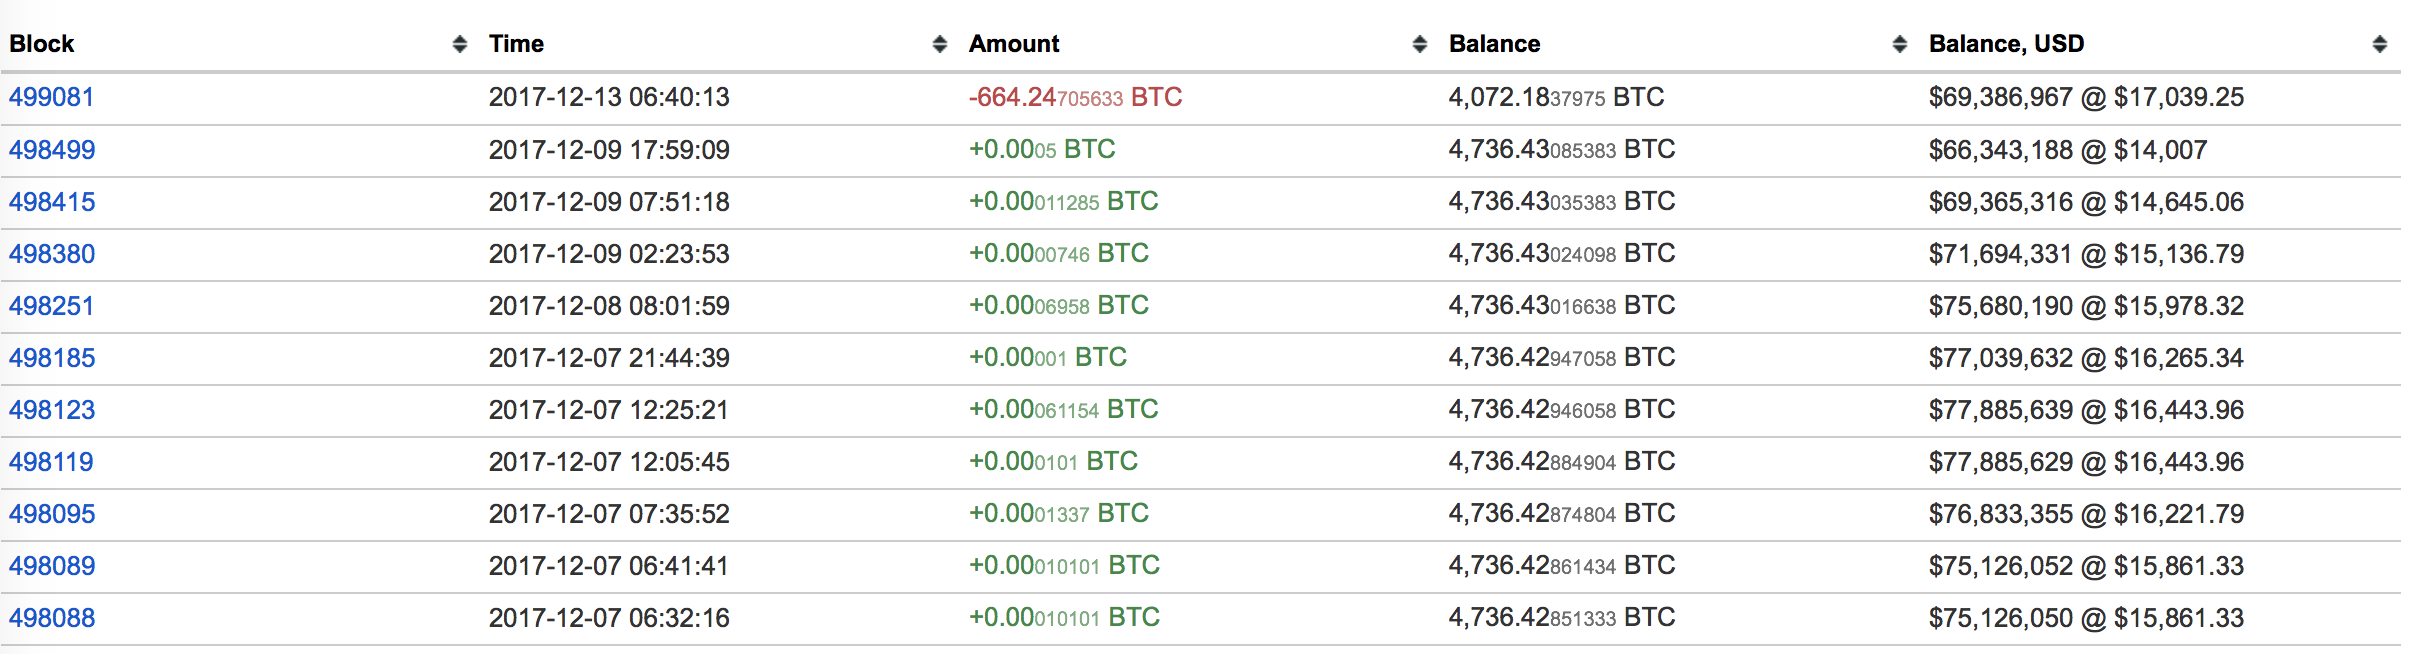Viewport: 2422px width, 654px height.
Task: Click the +0.00001 BTC amount
Action: (x=1048, y=357)
